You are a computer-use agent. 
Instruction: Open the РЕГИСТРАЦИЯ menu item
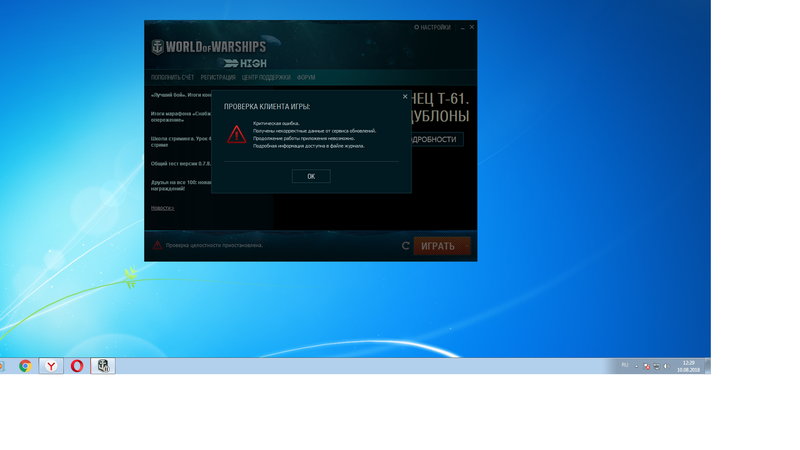pos(218,78)
